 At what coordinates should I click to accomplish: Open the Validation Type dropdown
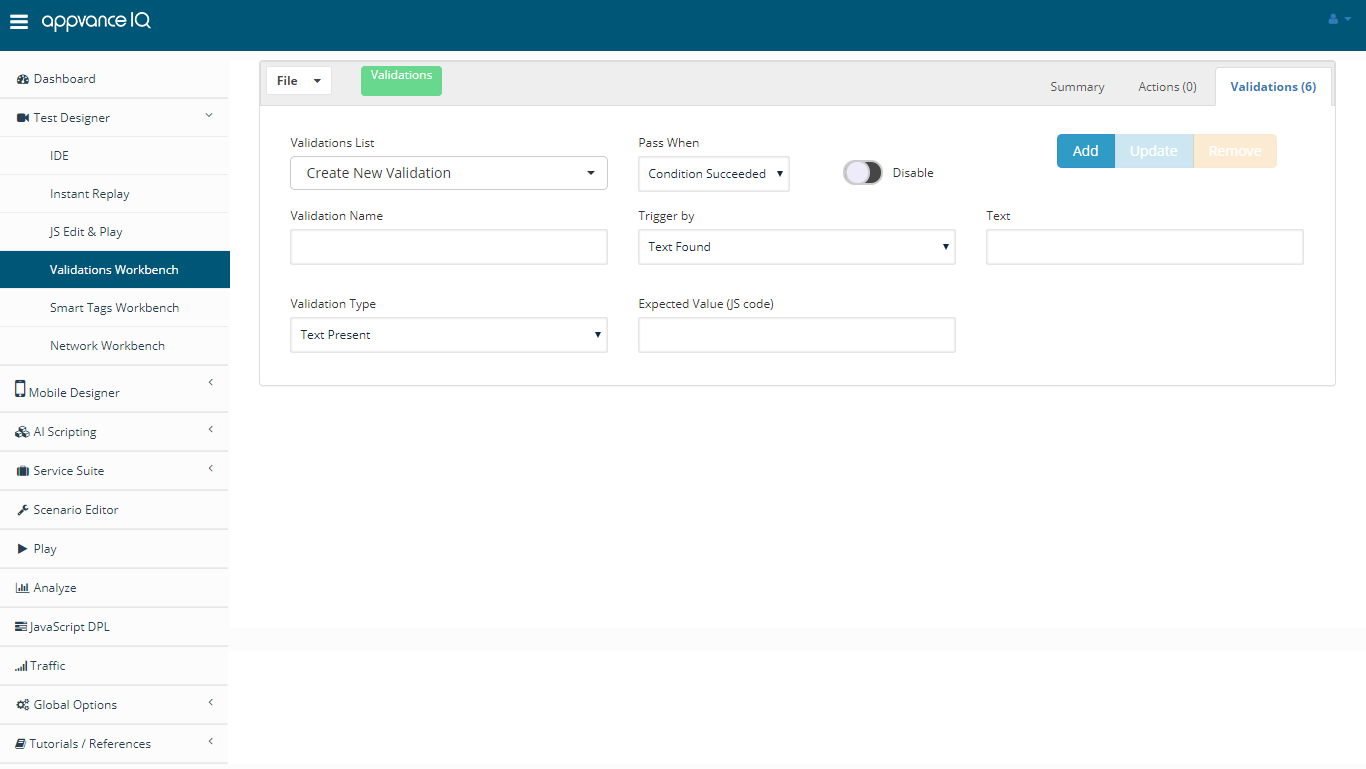449,335
